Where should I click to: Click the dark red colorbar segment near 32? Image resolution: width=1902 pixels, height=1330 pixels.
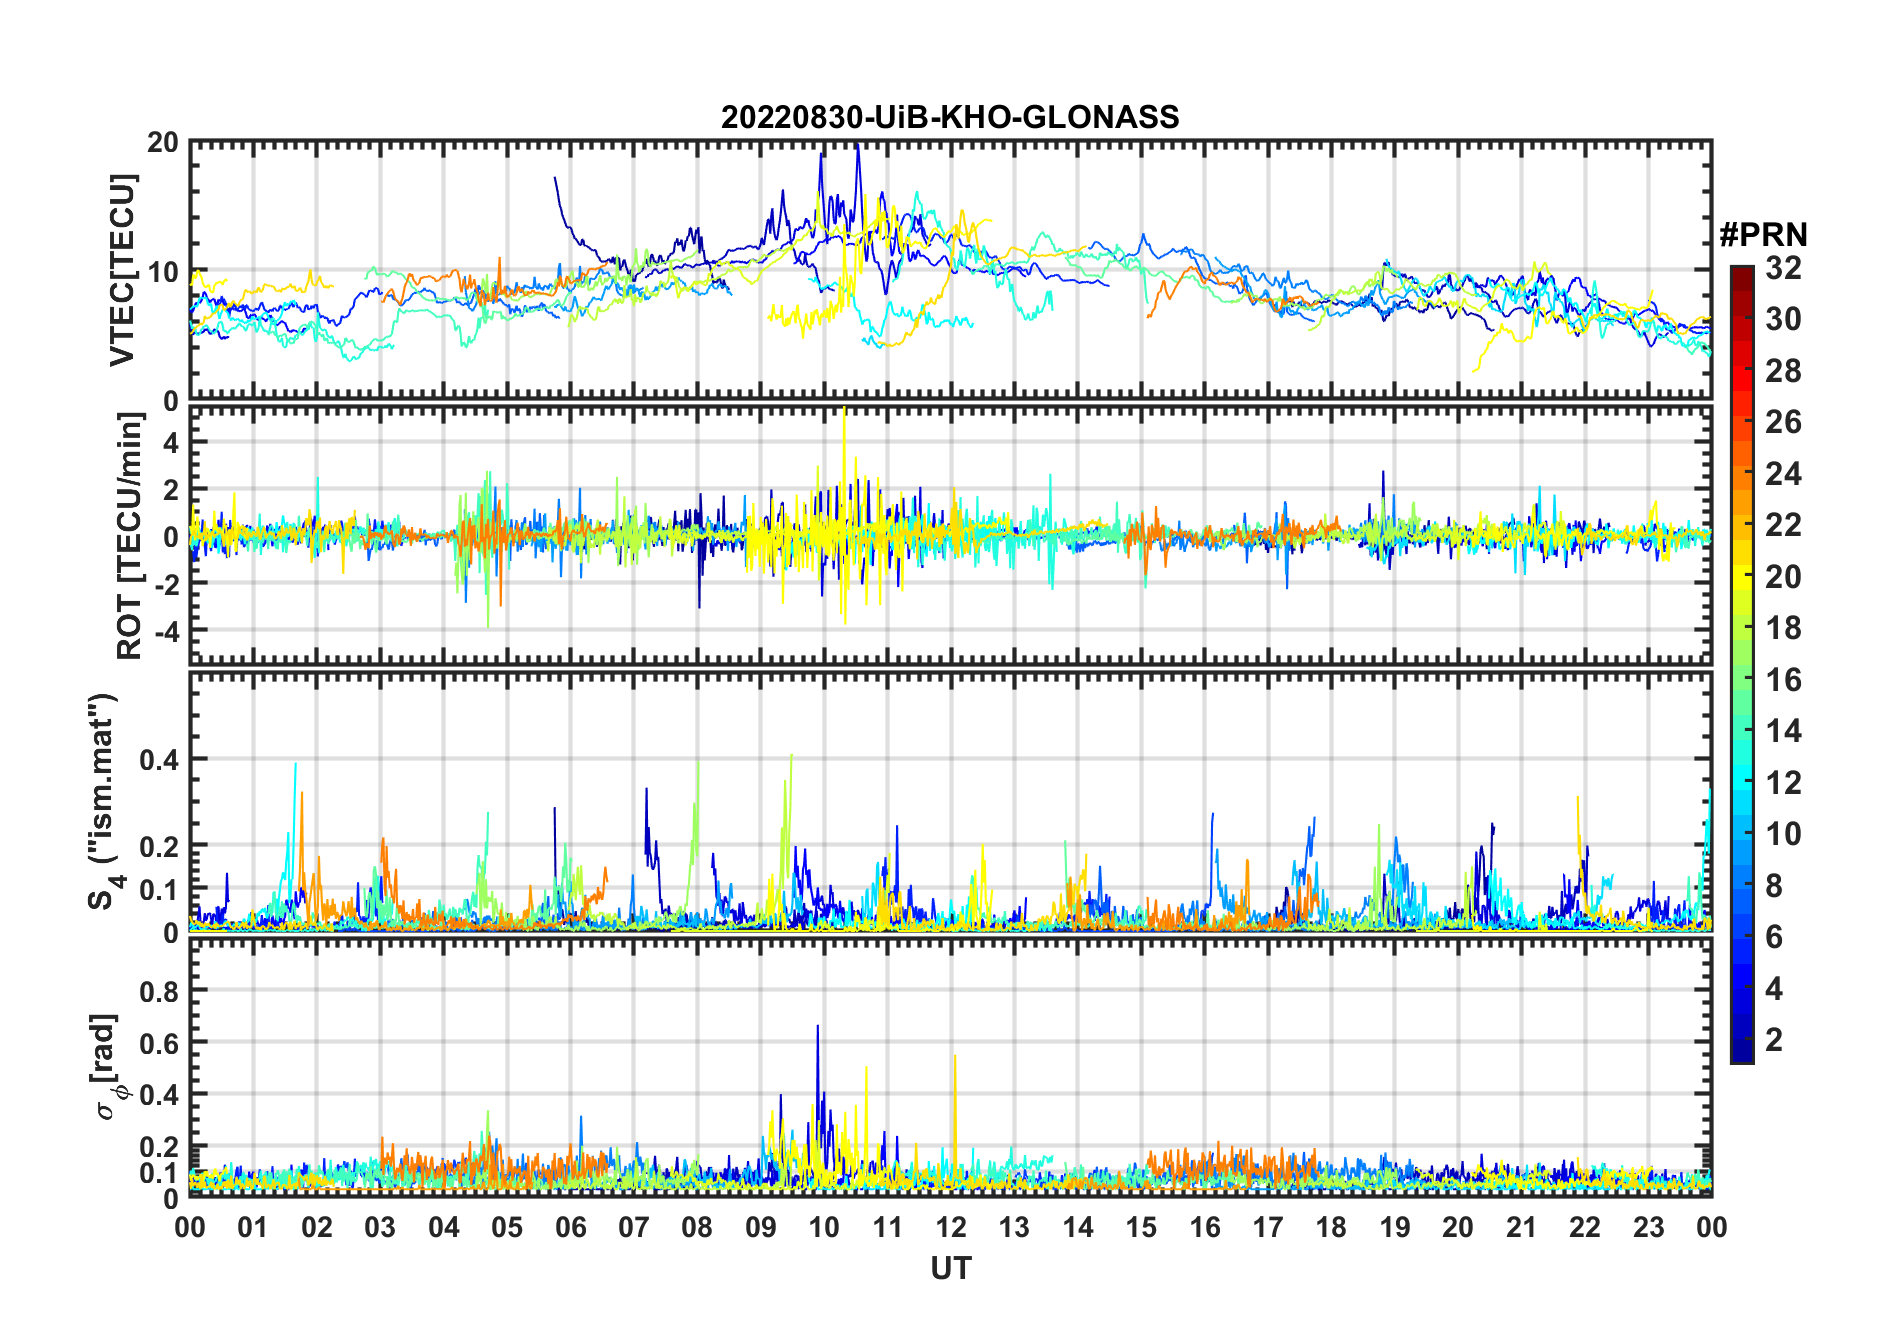tap(1742, 279)
